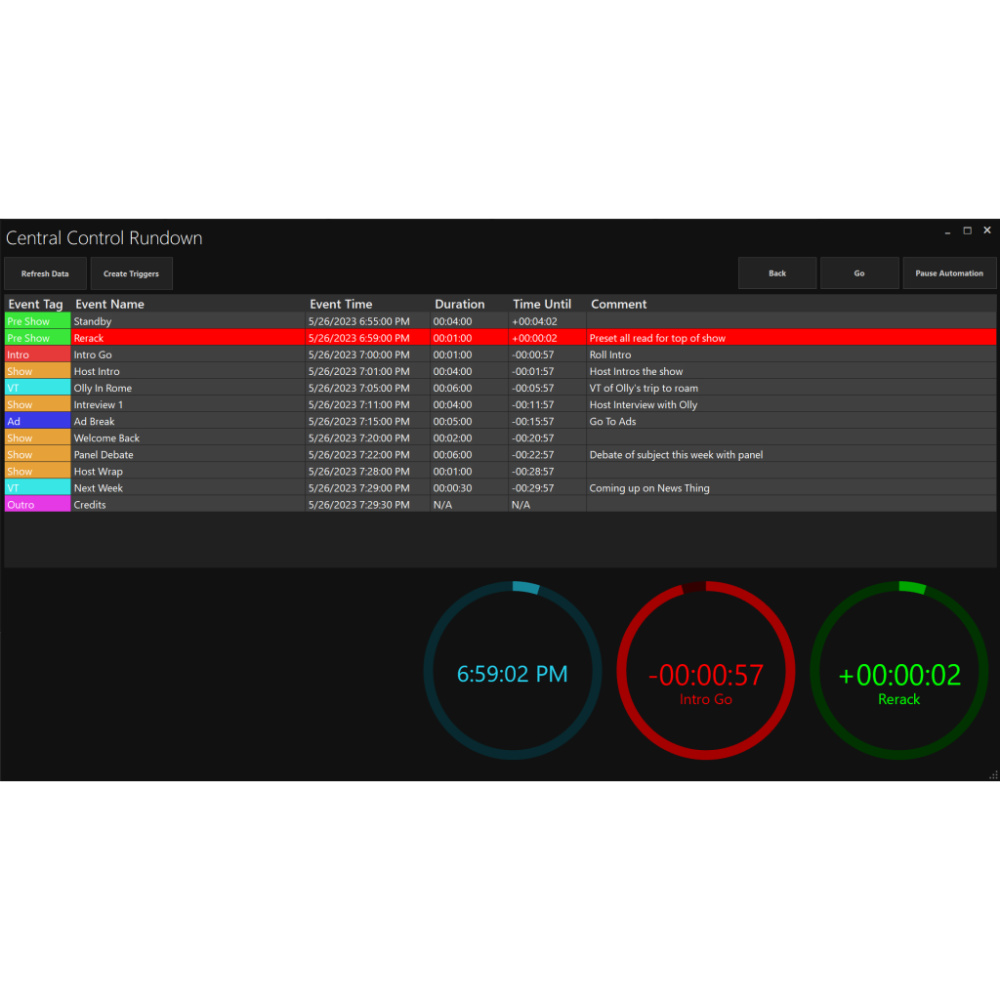Click the Event Tag column header
Screen dimensions: 1000x1000
coord(36,304)
